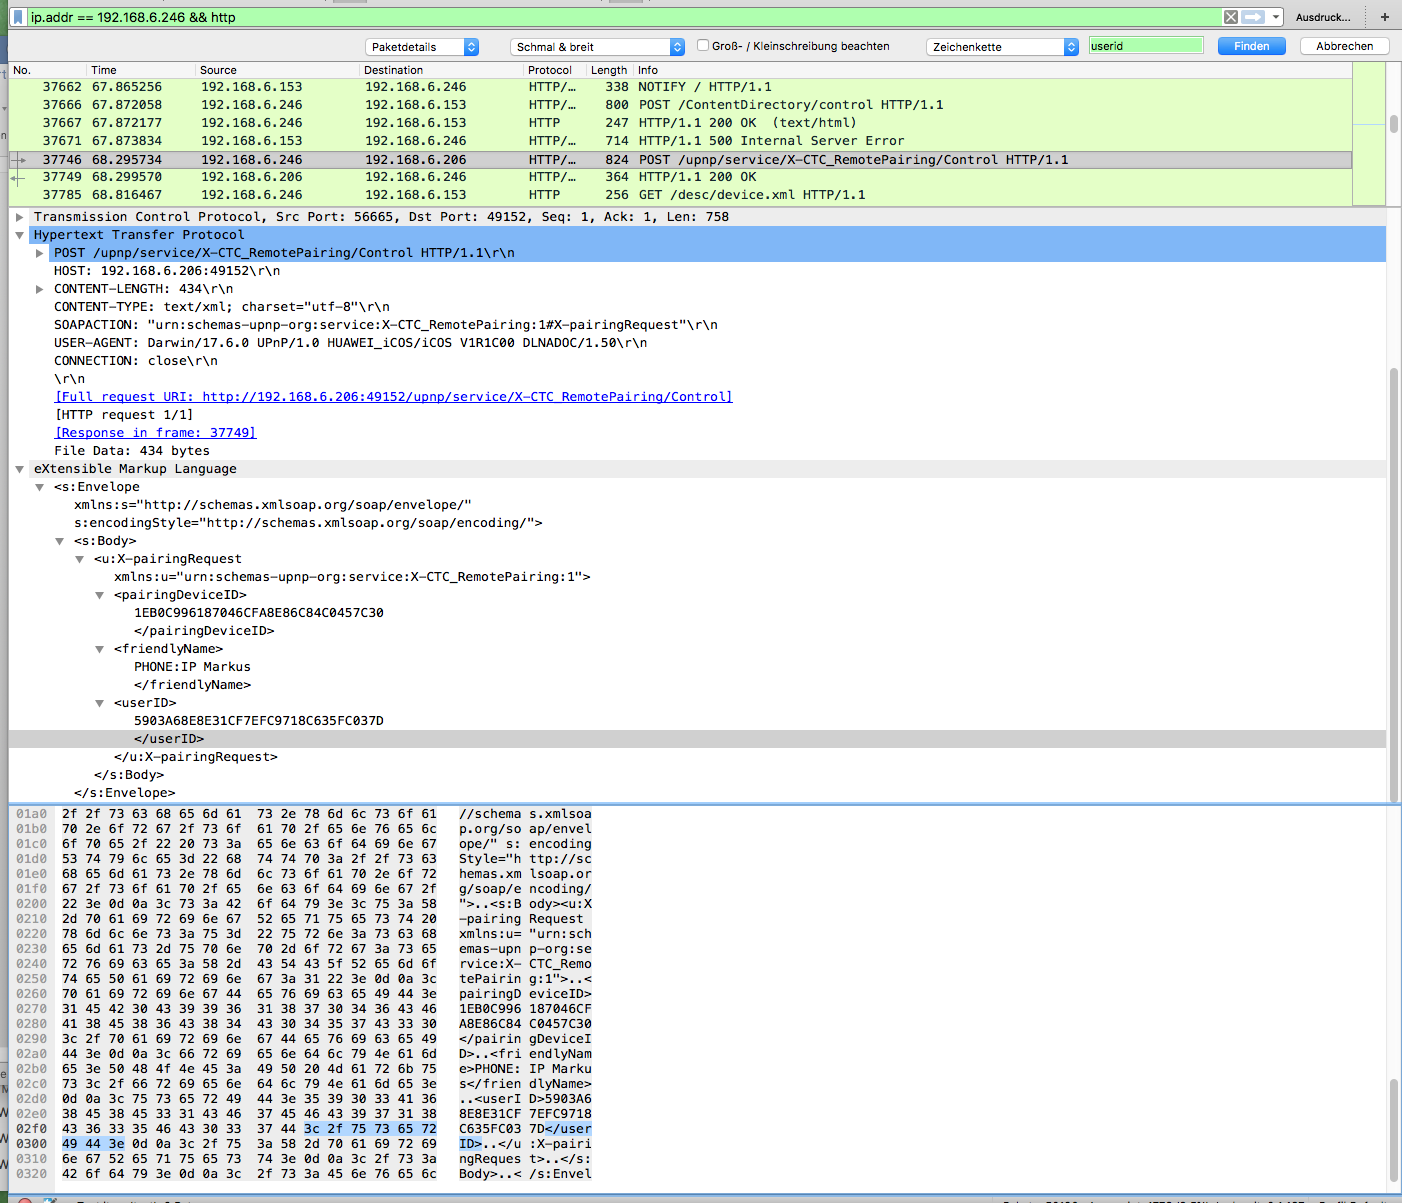Collapse the eXtensible Markup Language tree
The width and height of the screenshot is (1402, 1203).
pos(19,469)
